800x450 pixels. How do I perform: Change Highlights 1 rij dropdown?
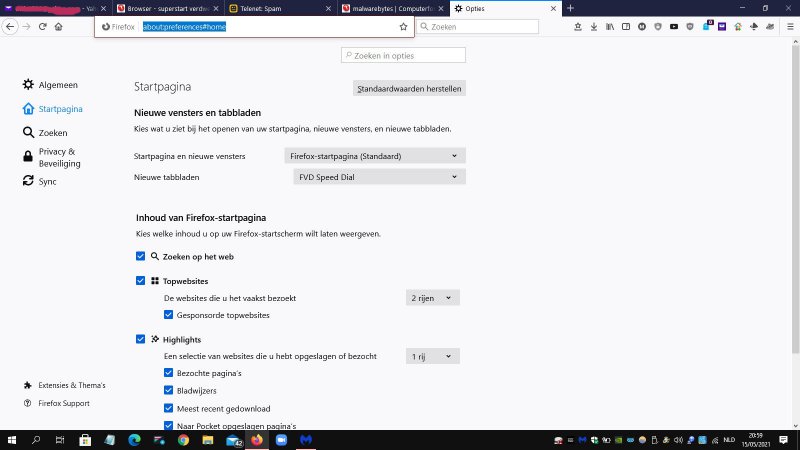point(433,356)
